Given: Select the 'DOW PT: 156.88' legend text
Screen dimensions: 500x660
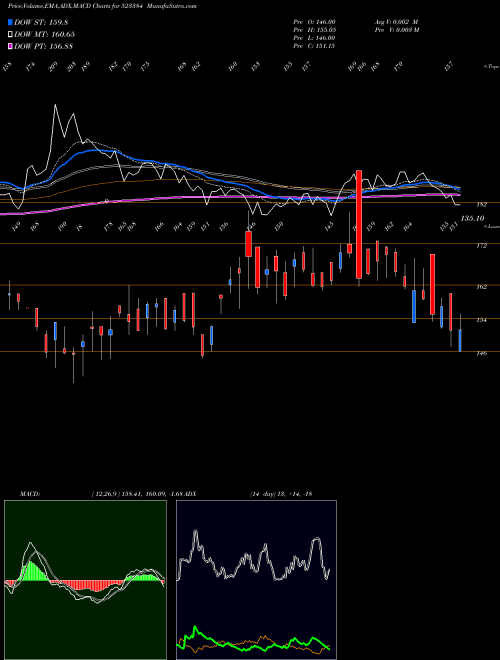Looking at the screenshot, I should point(43,46).
